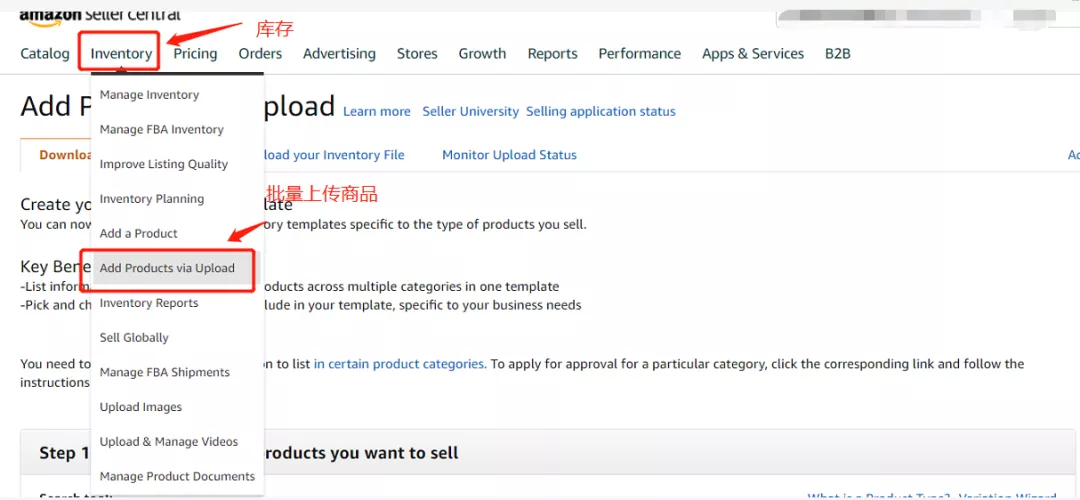Choose Add Products via Upload

click(167, 268)
